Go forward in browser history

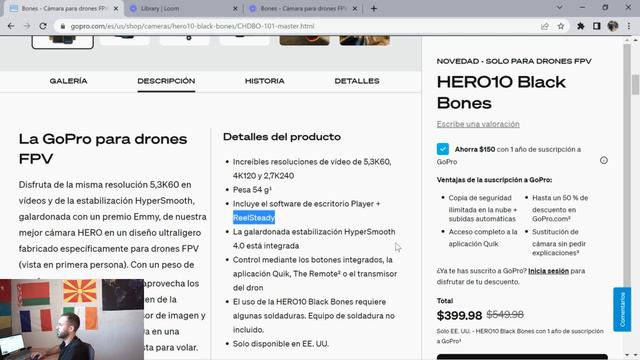(x=27, y=26)
